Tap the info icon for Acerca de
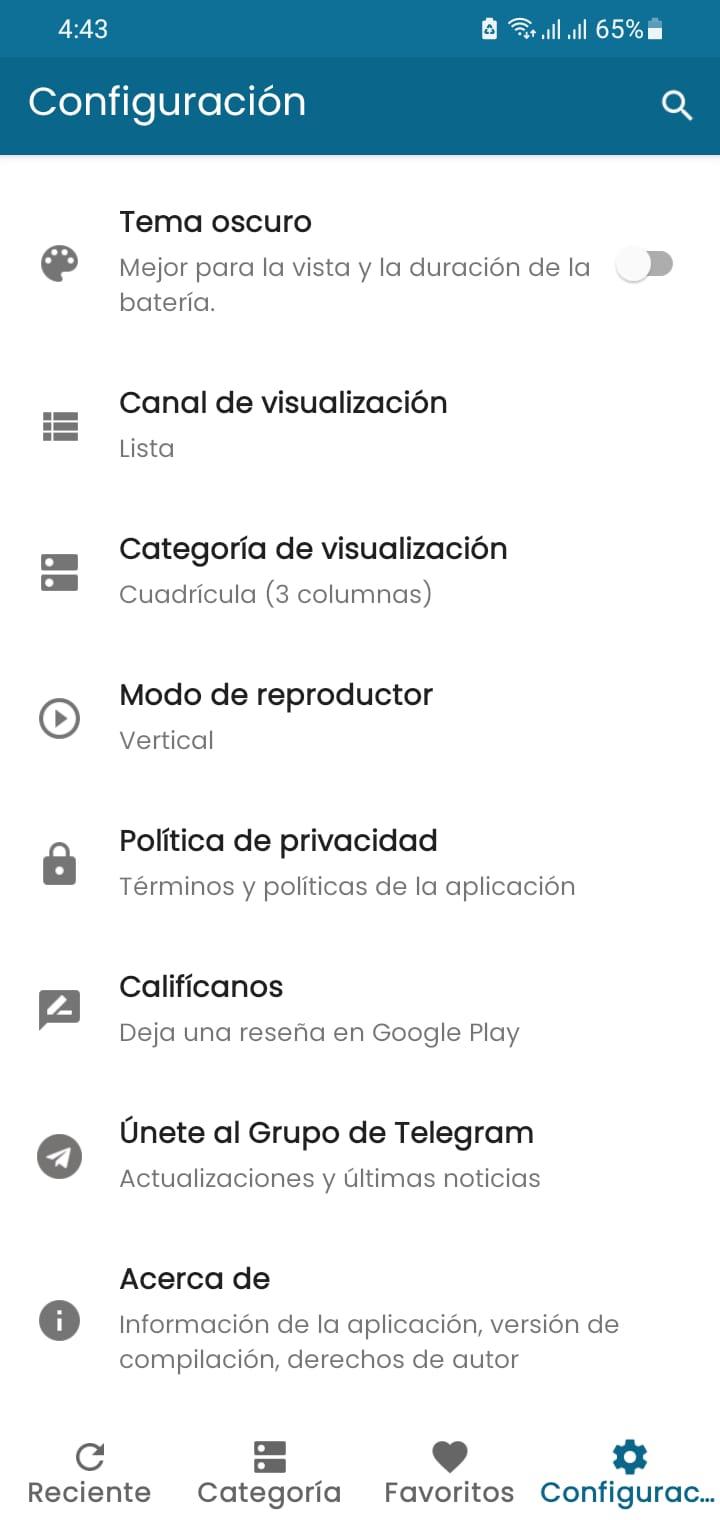Screen dimensions: 720x1520 coord(59,1321)
